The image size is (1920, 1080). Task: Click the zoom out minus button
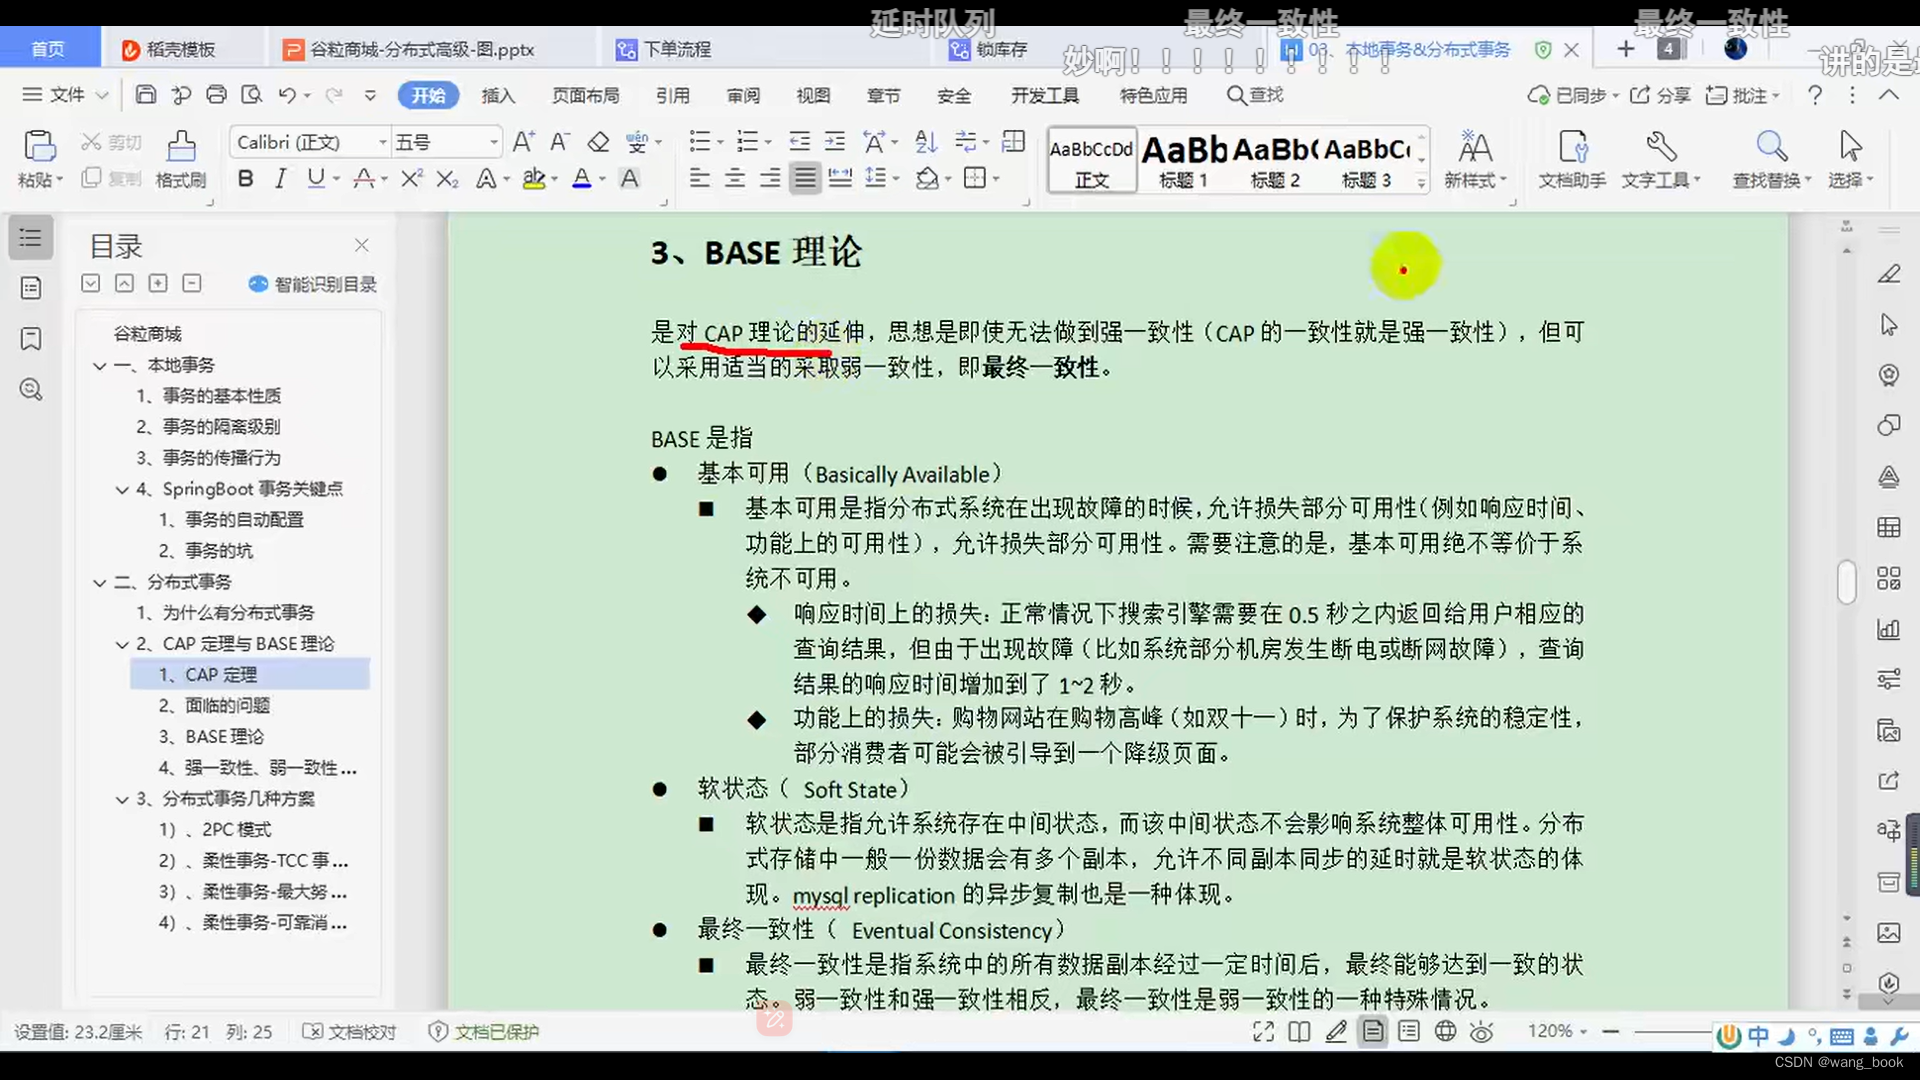[x=1610, y=1031]
